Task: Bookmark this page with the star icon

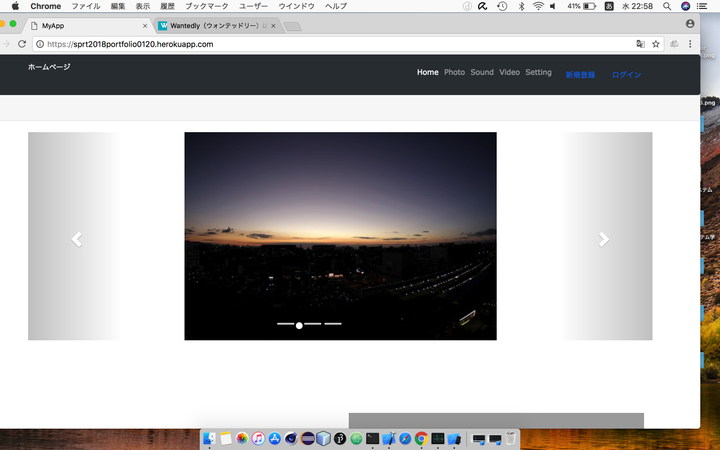Action: pyautogui.click(x=656, y=44)
